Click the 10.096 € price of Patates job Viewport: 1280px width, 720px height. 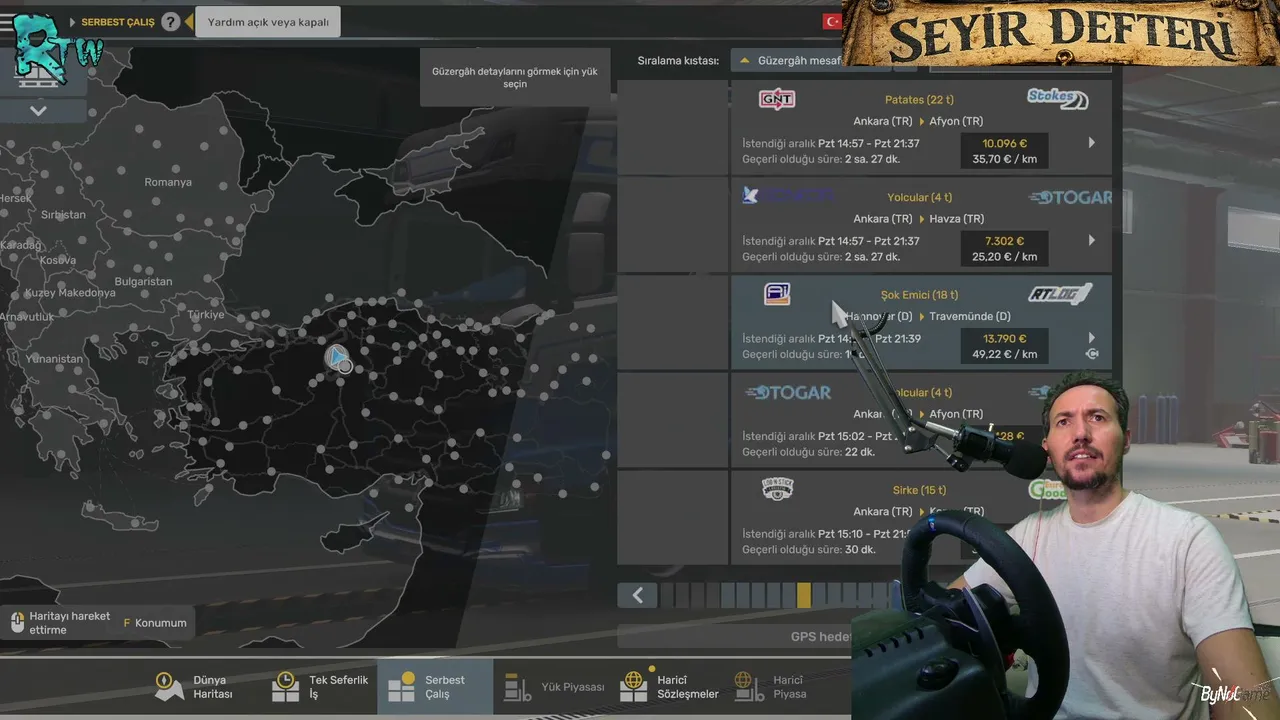click(1004, 143)
